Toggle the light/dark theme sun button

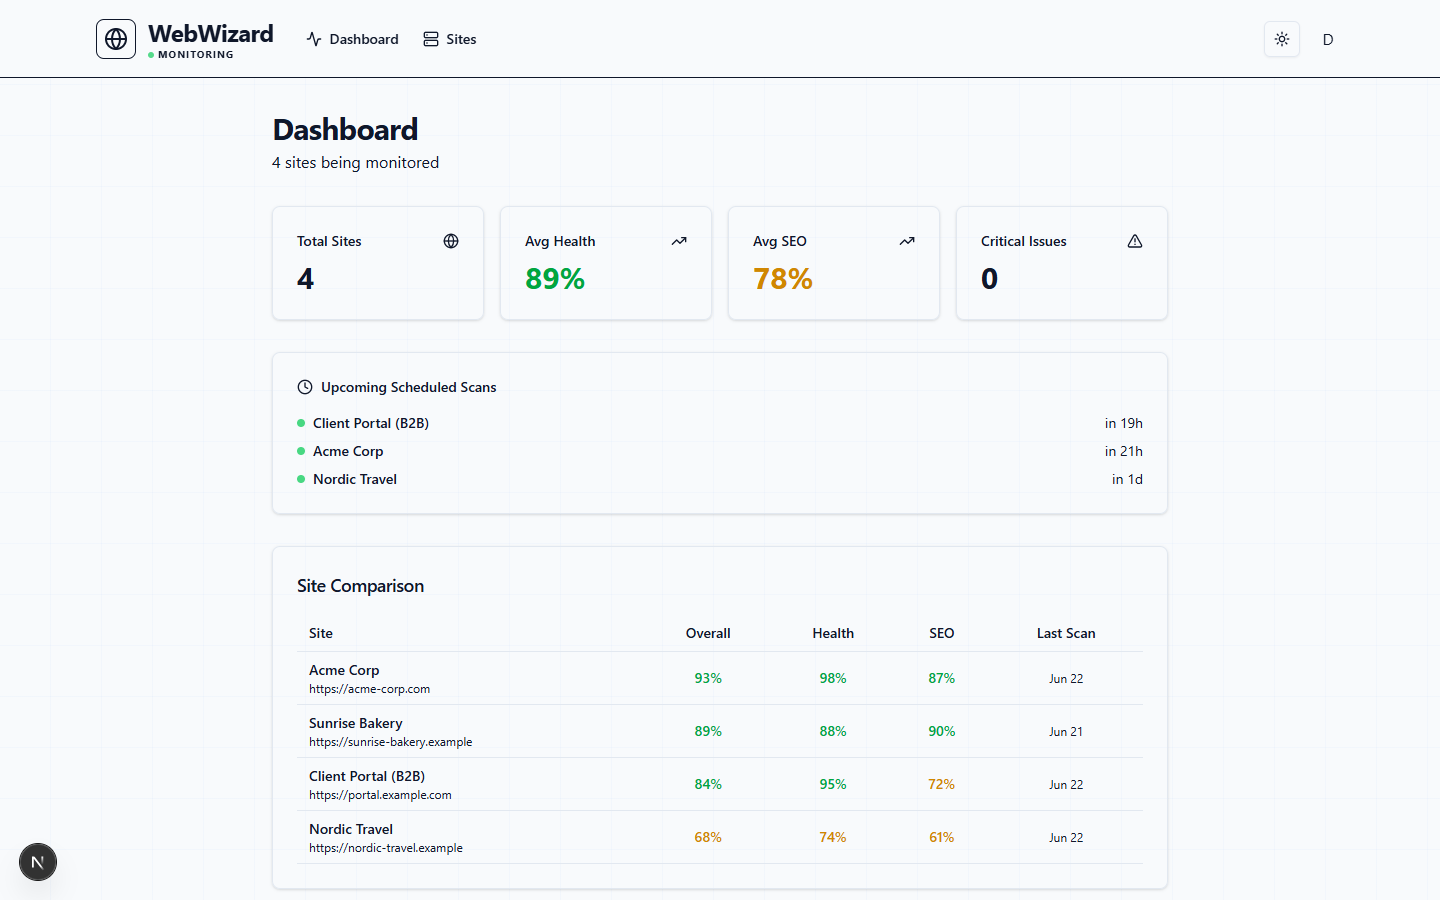tap(1282, 39)
